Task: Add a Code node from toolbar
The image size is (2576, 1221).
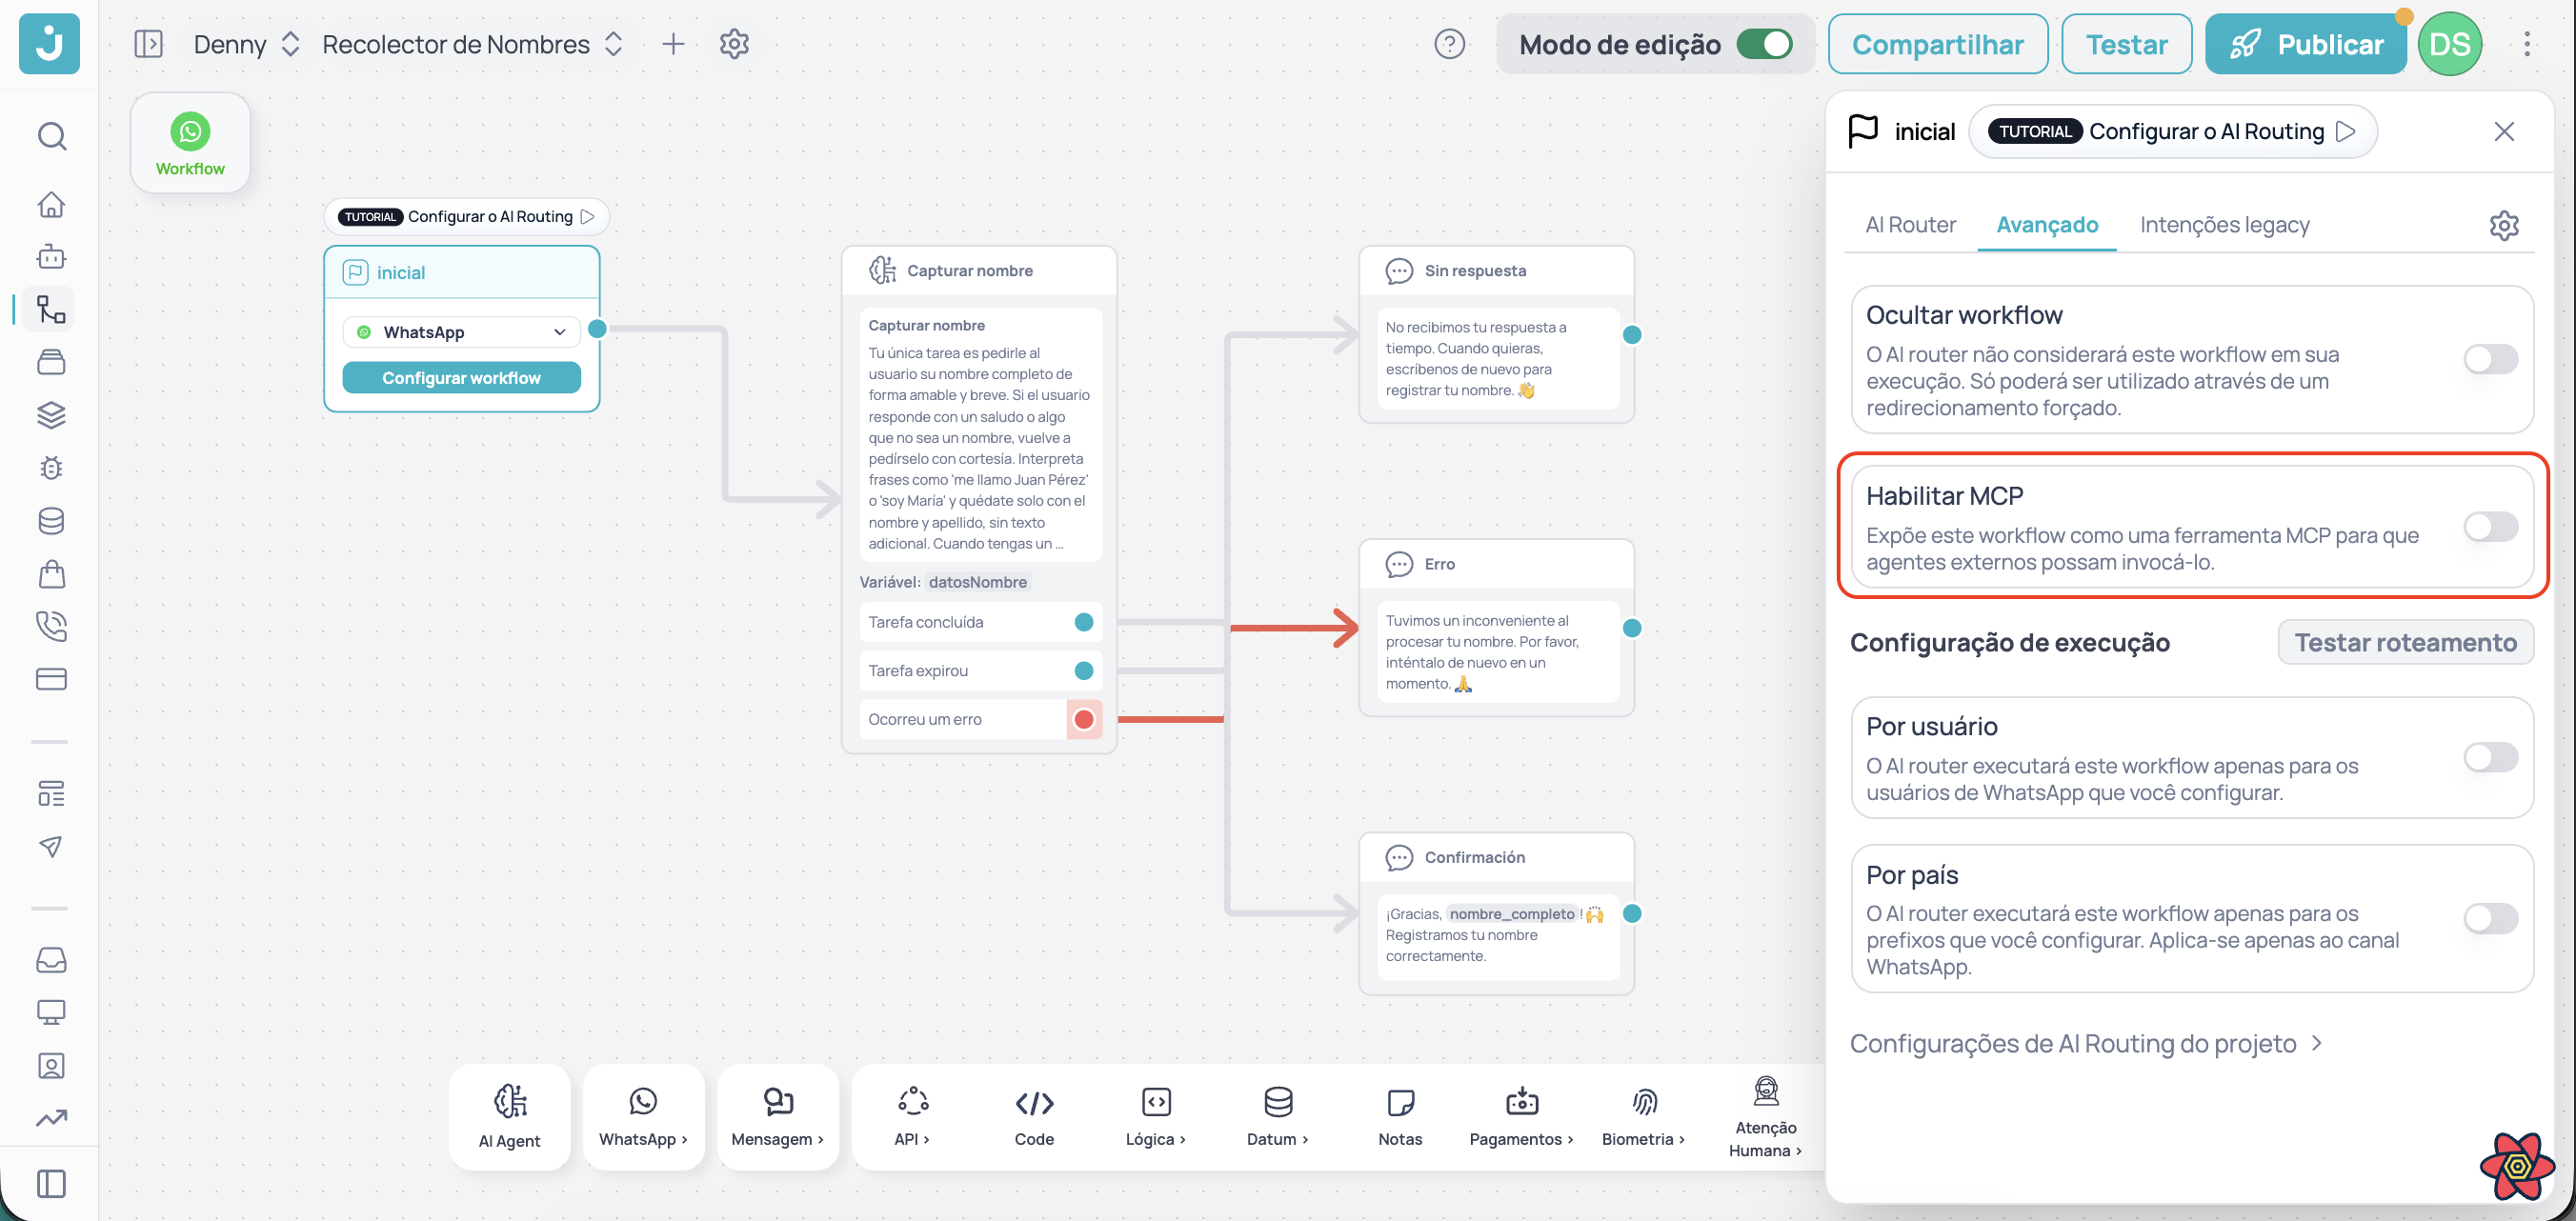Action: coord(1034,1116)
